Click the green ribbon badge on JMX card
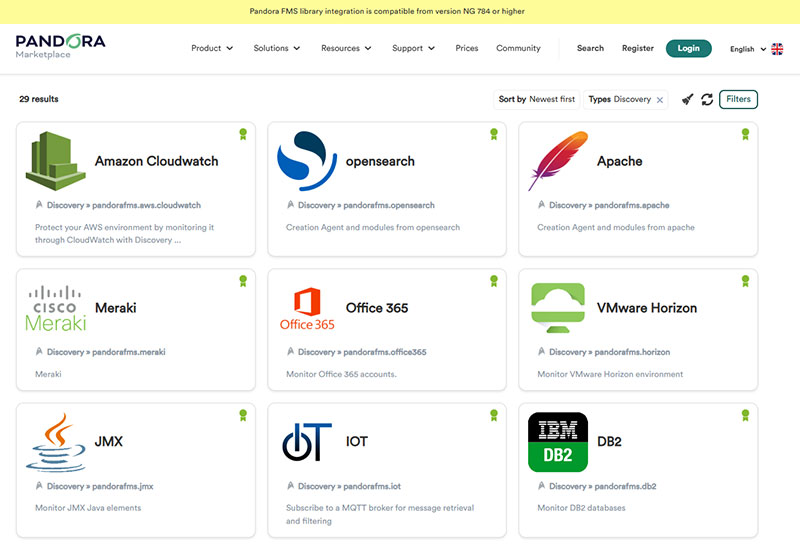Screen dimensions: 800x546 [x=243, y=415]
